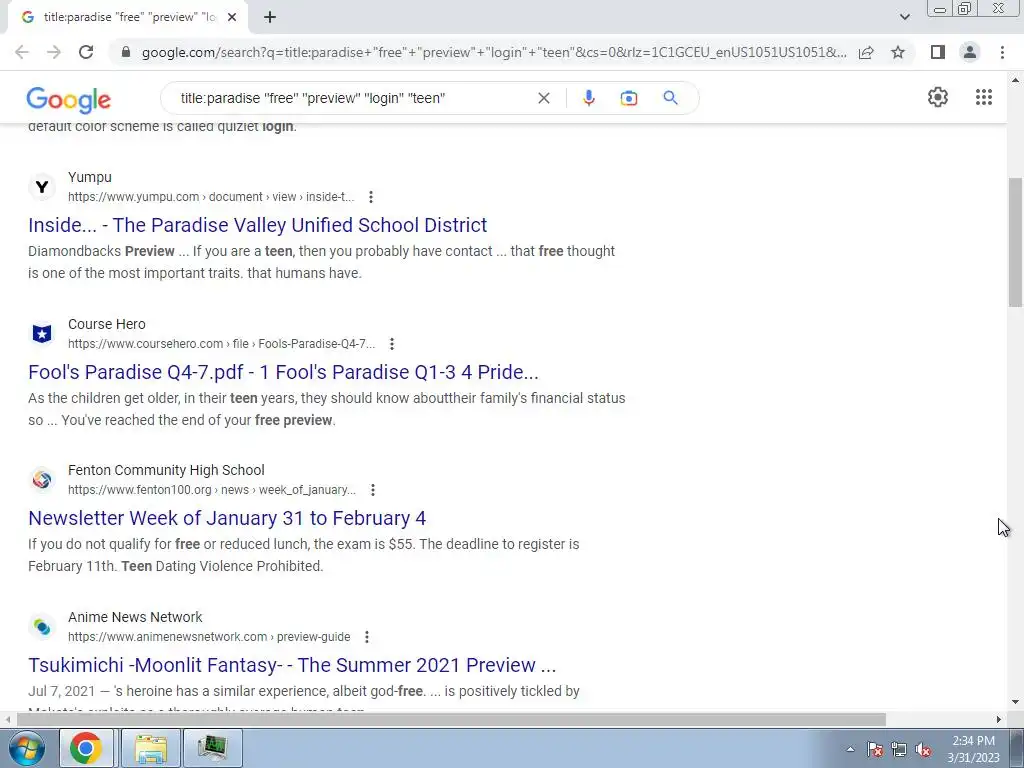Select the Google search results tab

pos(127,18)
